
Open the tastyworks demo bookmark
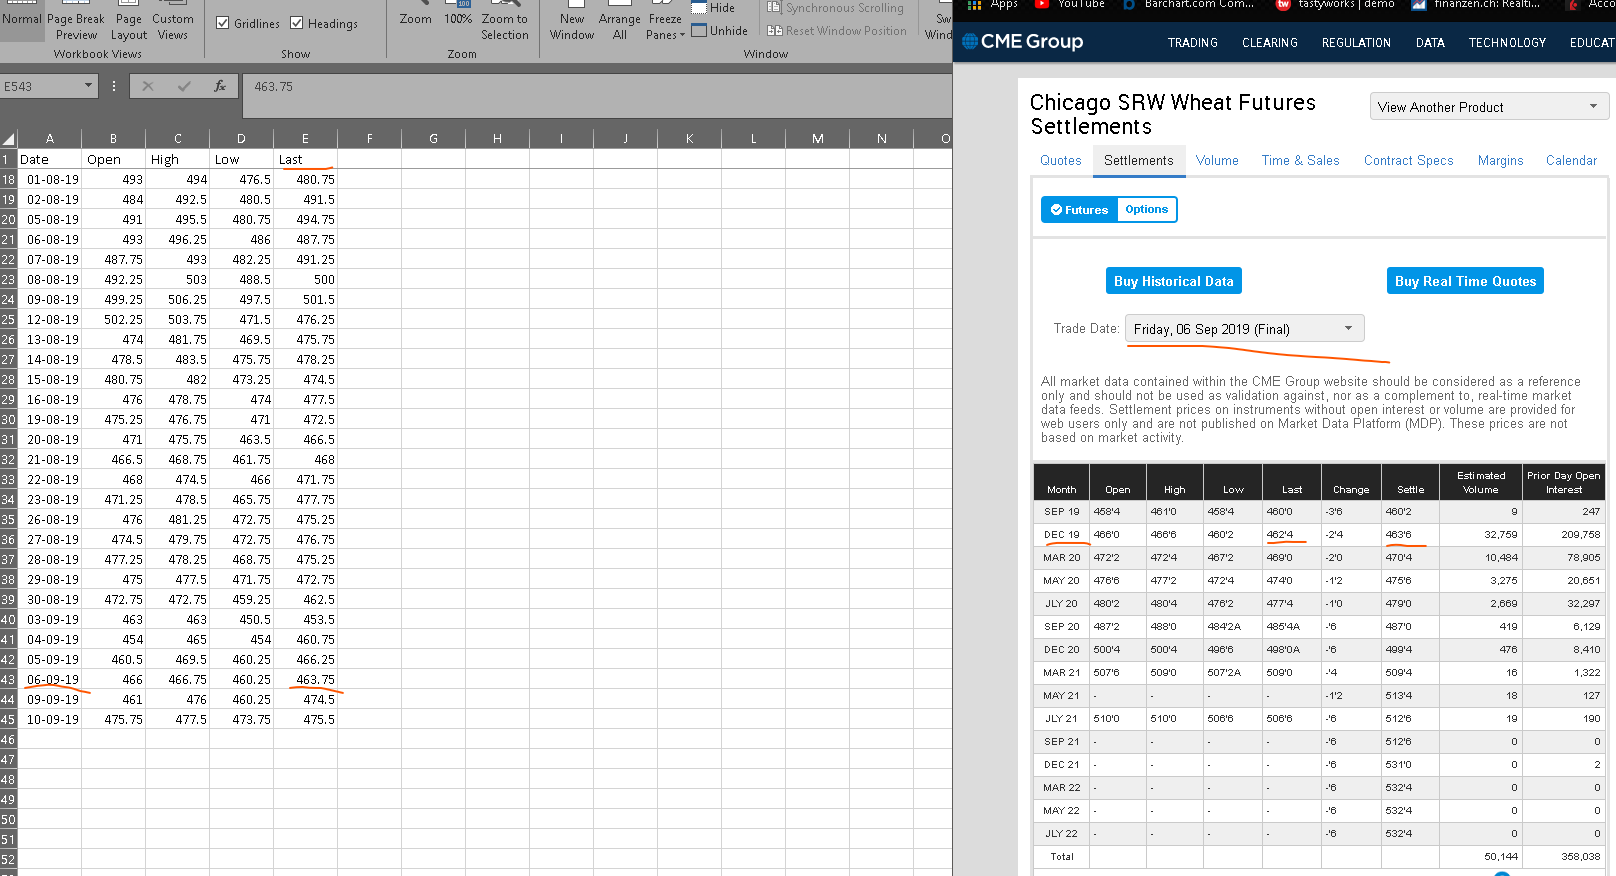(1335, 5)
